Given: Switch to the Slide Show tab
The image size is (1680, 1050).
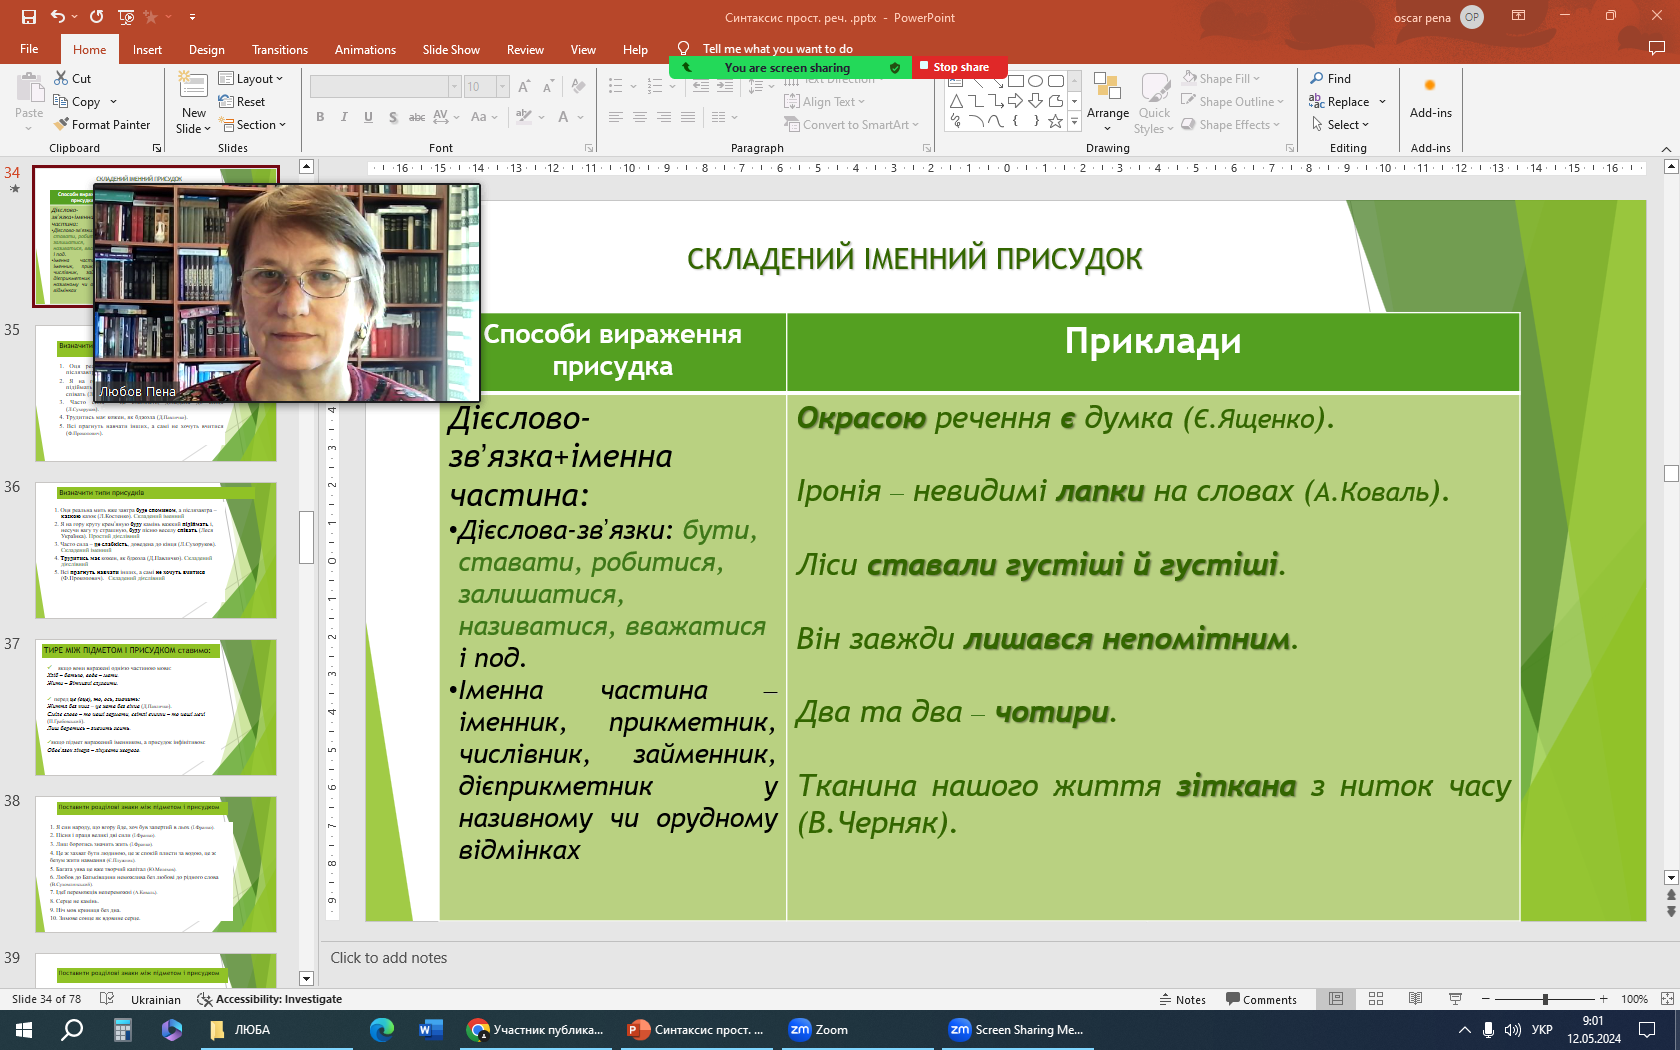Looking at the screenshot, I should (451, 50).
